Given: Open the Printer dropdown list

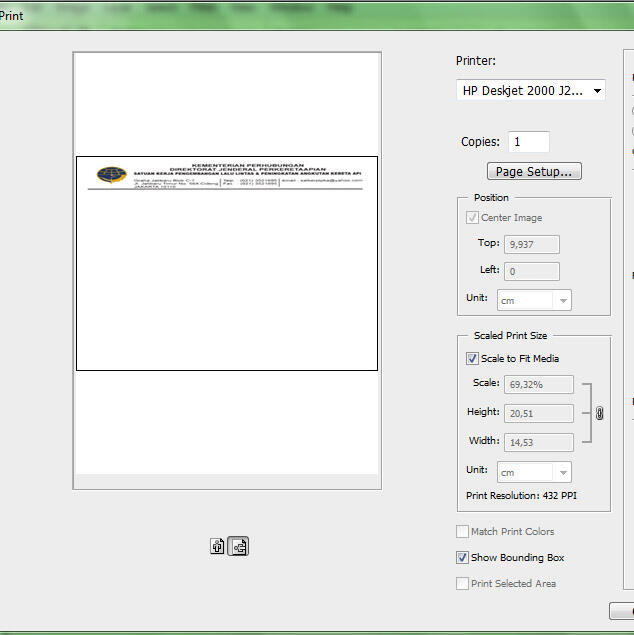Looking at the screenshot, I should point(531,90).
